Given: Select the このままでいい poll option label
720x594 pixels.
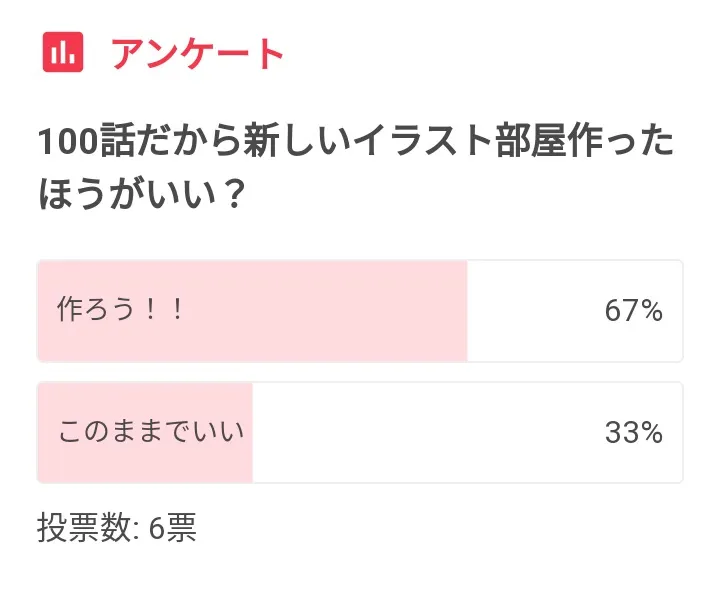Looking at the screenshot, I should coord(152,432).
